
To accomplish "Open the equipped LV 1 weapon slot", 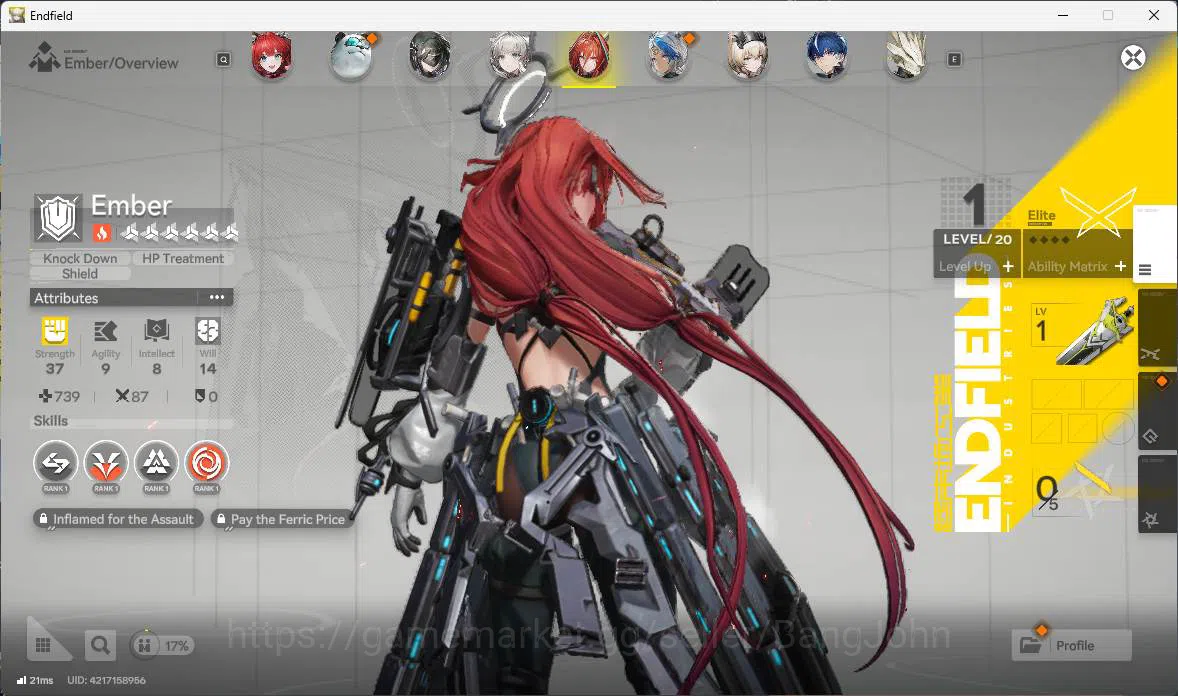I will (x=1082, y=331).
